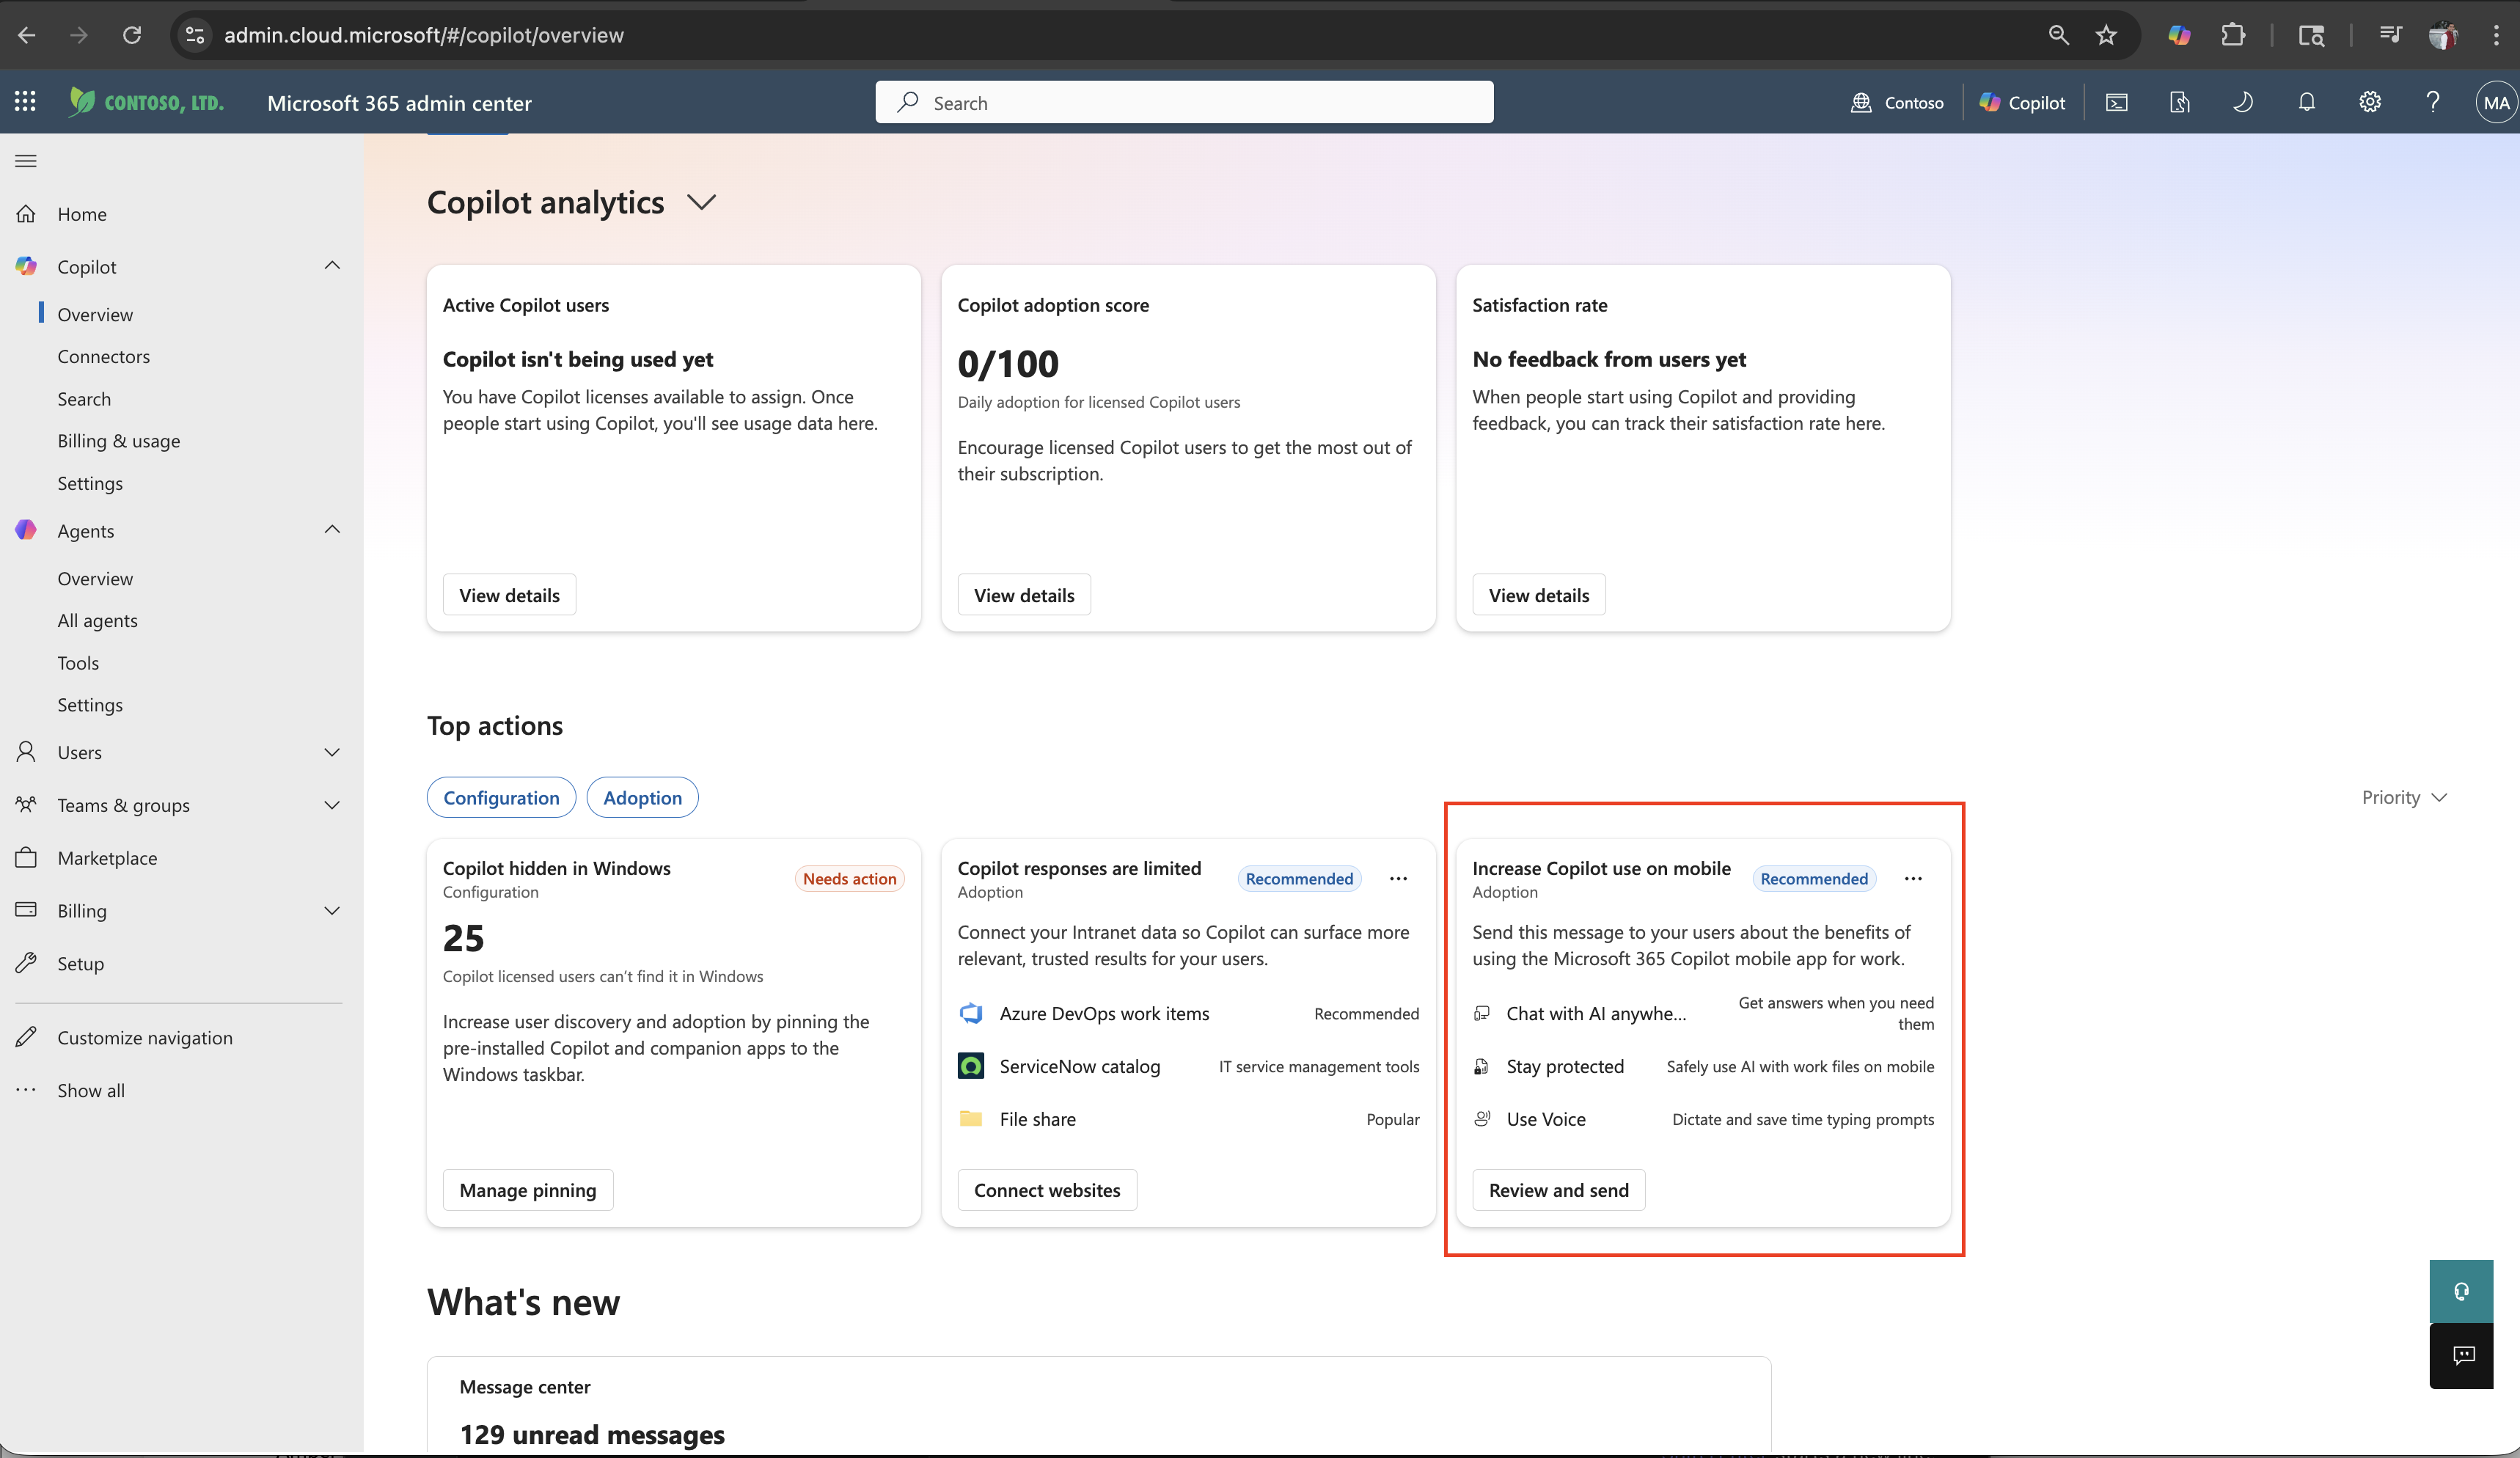This screenshot has height=1458, width=2520.
Task: Toggle the Configuration filter pill
Action: pyautogui.click(x=501, y=797)
